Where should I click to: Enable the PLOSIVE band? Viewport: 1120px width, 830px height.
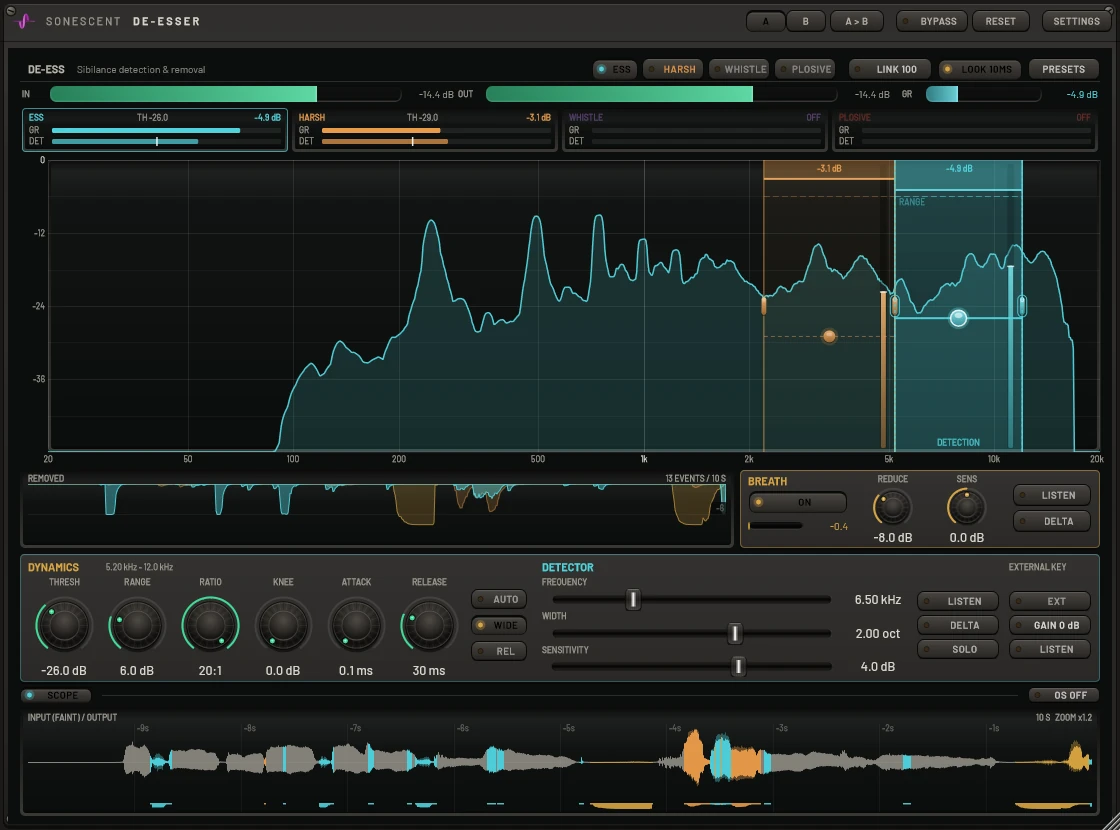coord(805,69)
